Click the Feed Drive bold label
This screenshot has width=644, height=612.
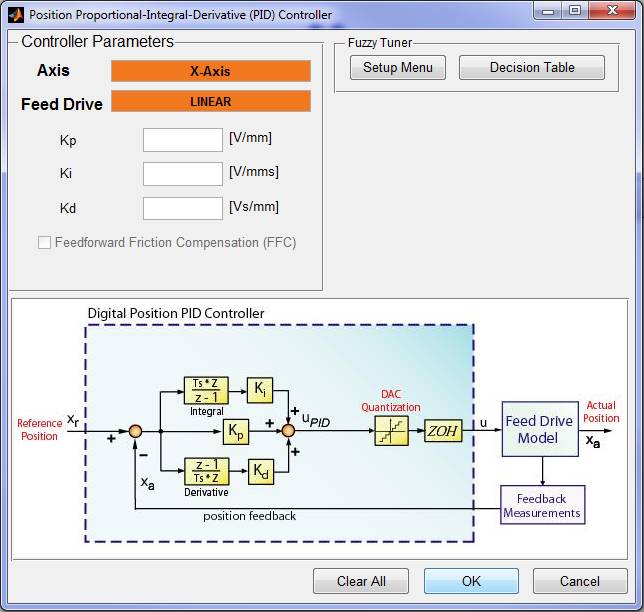[x=62, y=104]
